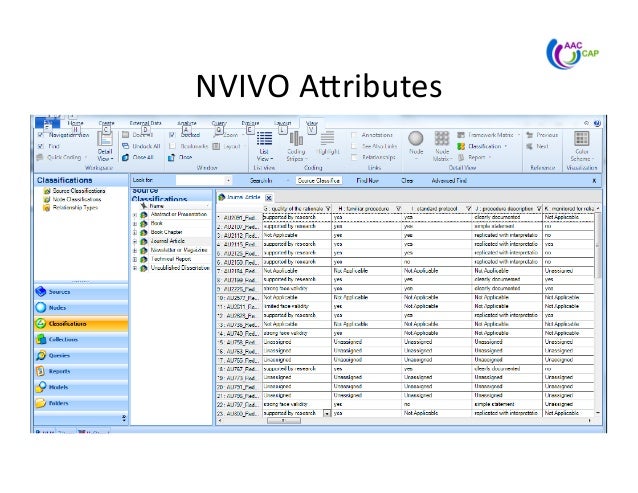Open the Query ribbon tab
This screenshot has height=493, width=638.
[219, 123]
